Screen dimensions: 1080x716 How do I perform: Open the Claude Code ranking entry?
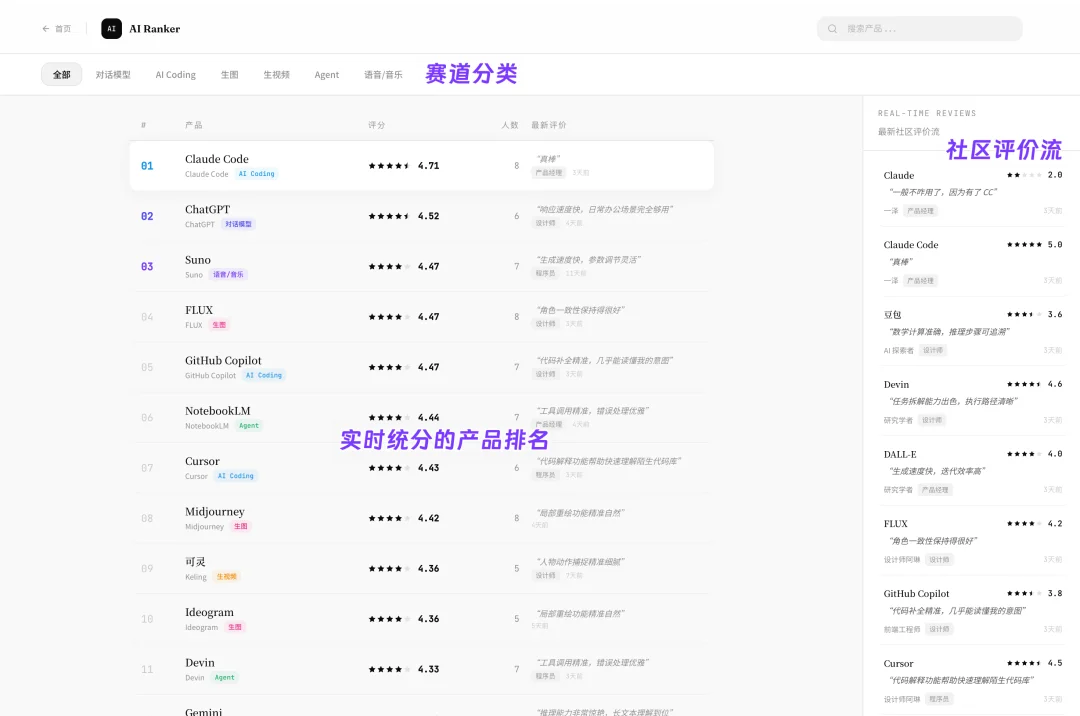(420, 165)
